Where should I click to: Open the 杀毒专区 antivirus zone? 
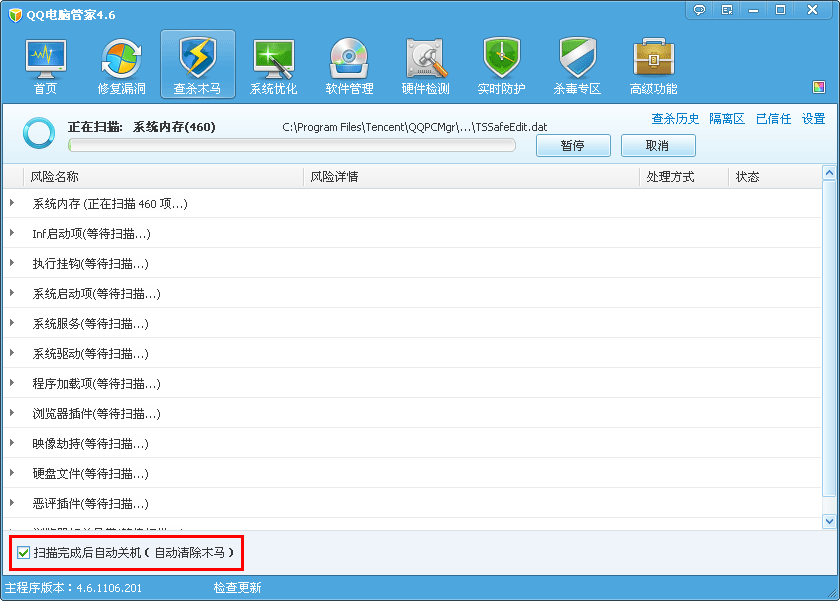(x=578, y=63)
